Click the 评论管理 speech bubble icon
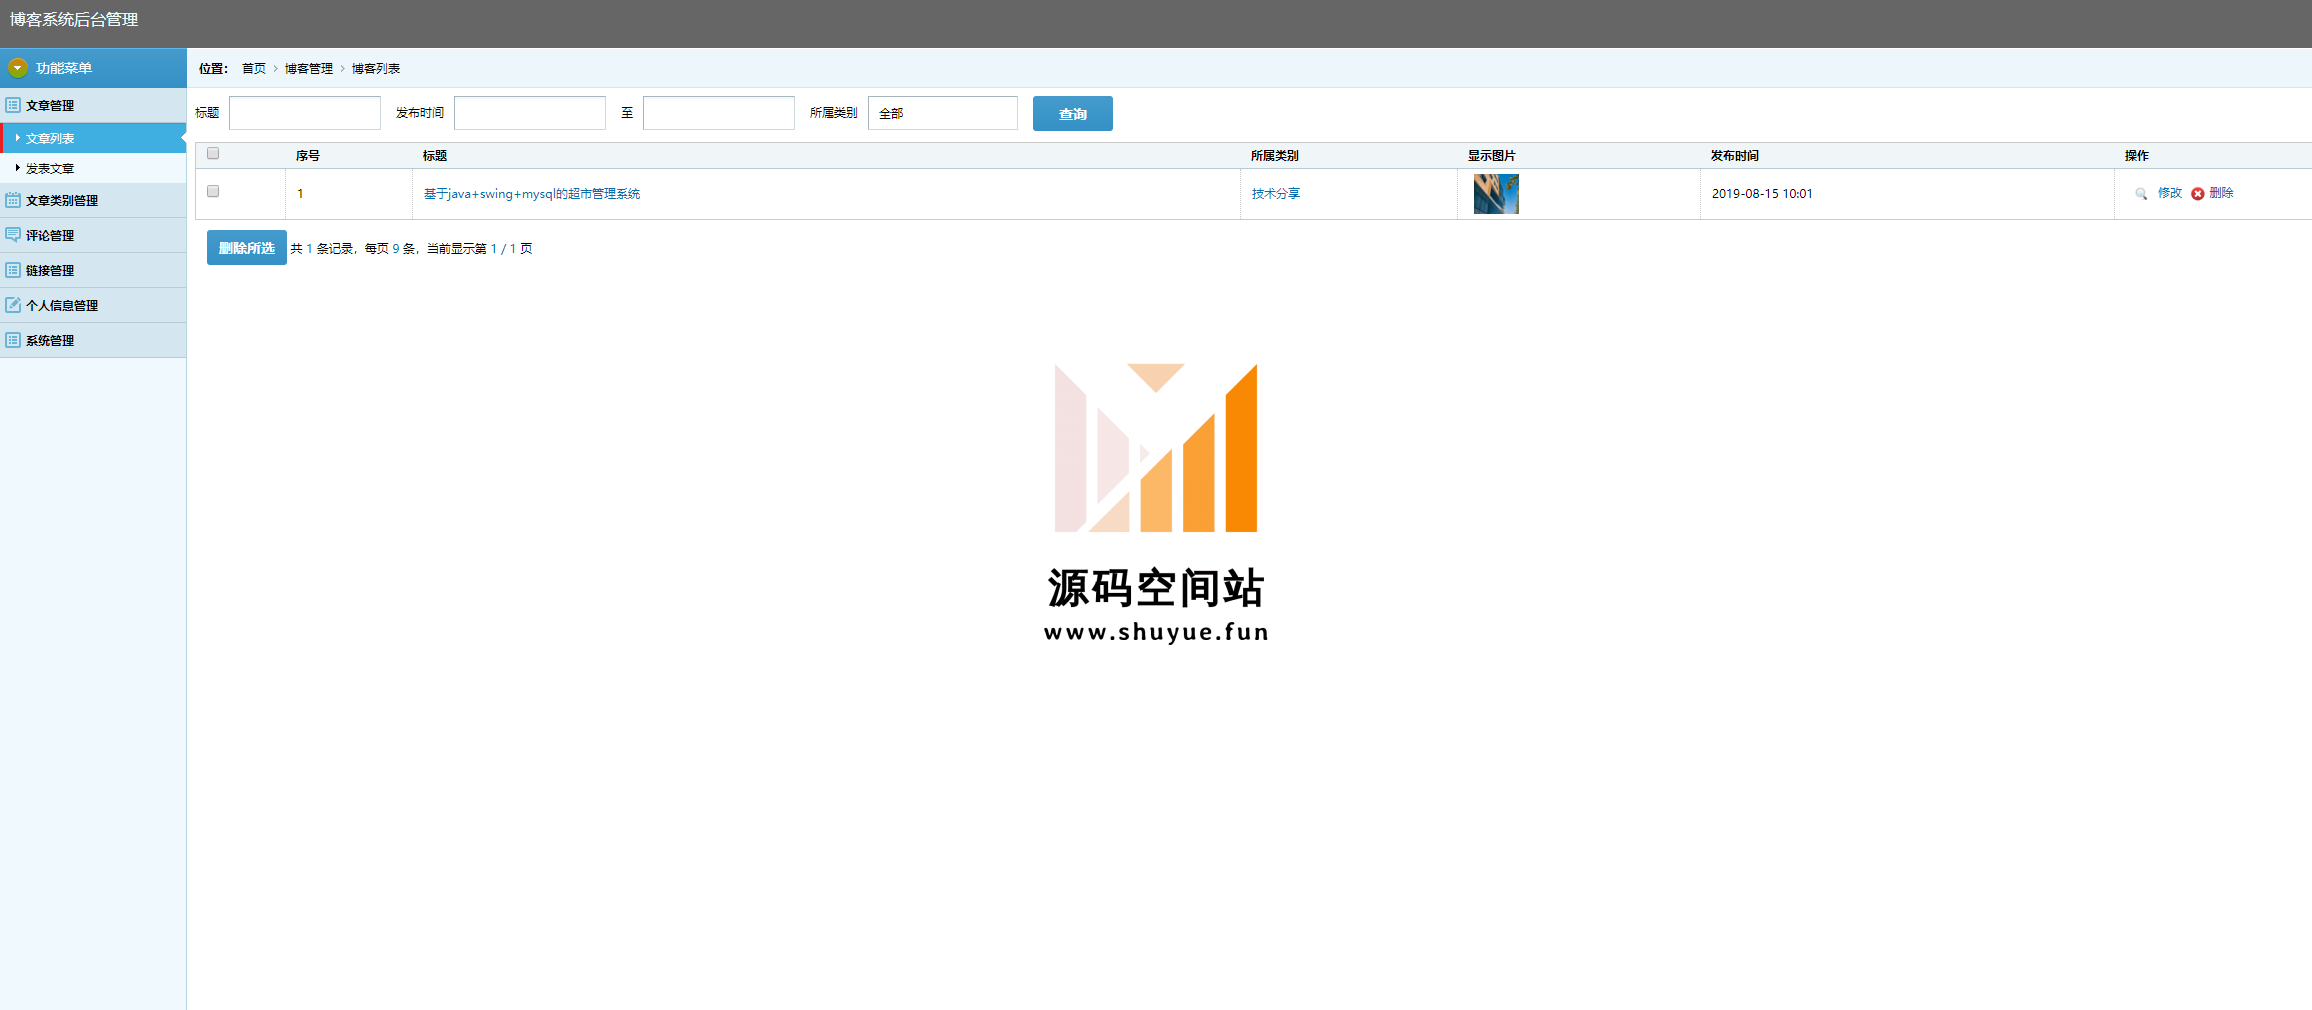Screen dimensions: 2312x1010 click(x=13, y=235)
